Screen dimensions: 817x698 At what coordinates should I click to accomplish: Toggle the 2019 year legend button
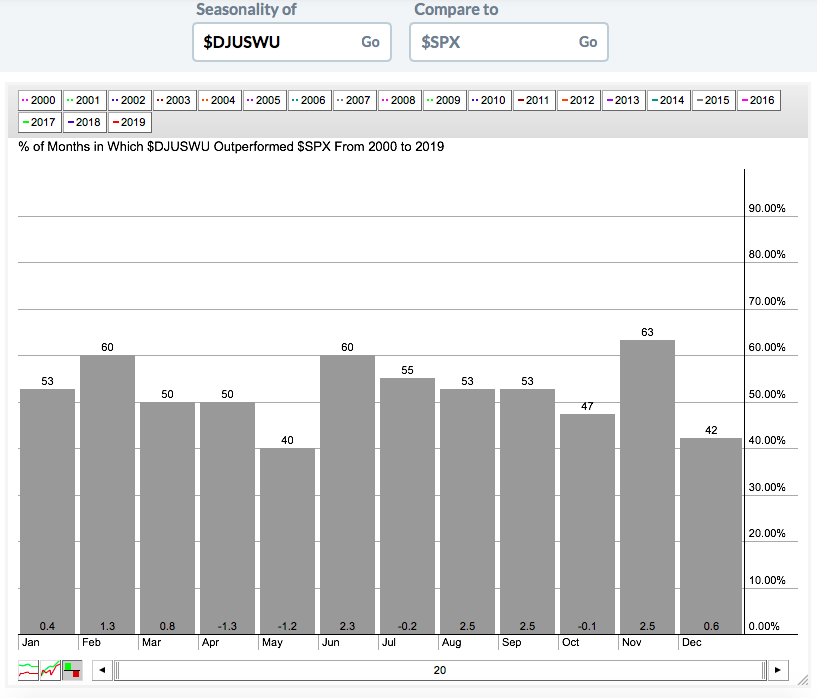coord(130,122)
